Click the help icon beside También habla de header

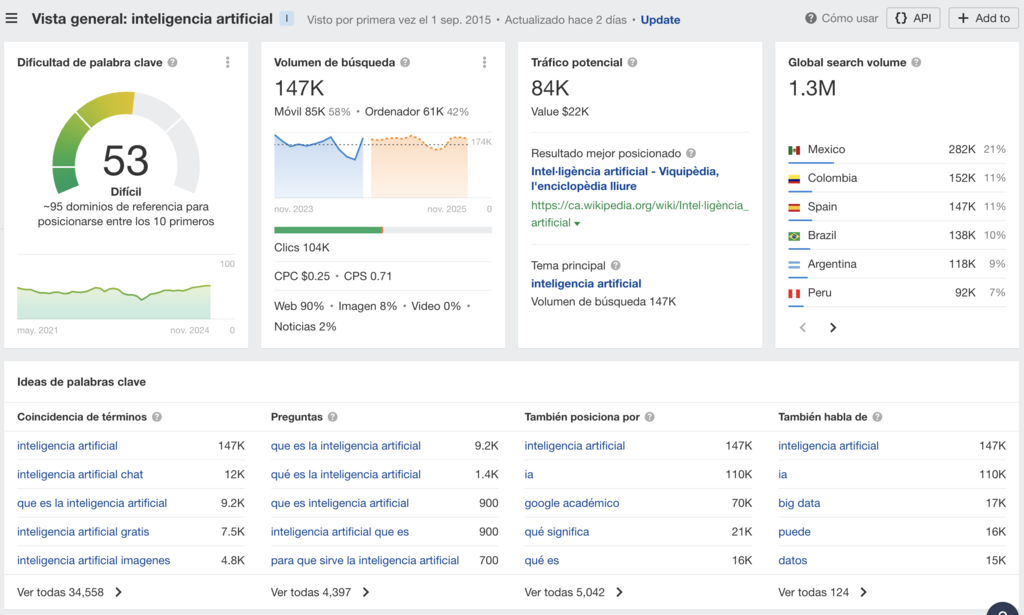pos(878,416)
